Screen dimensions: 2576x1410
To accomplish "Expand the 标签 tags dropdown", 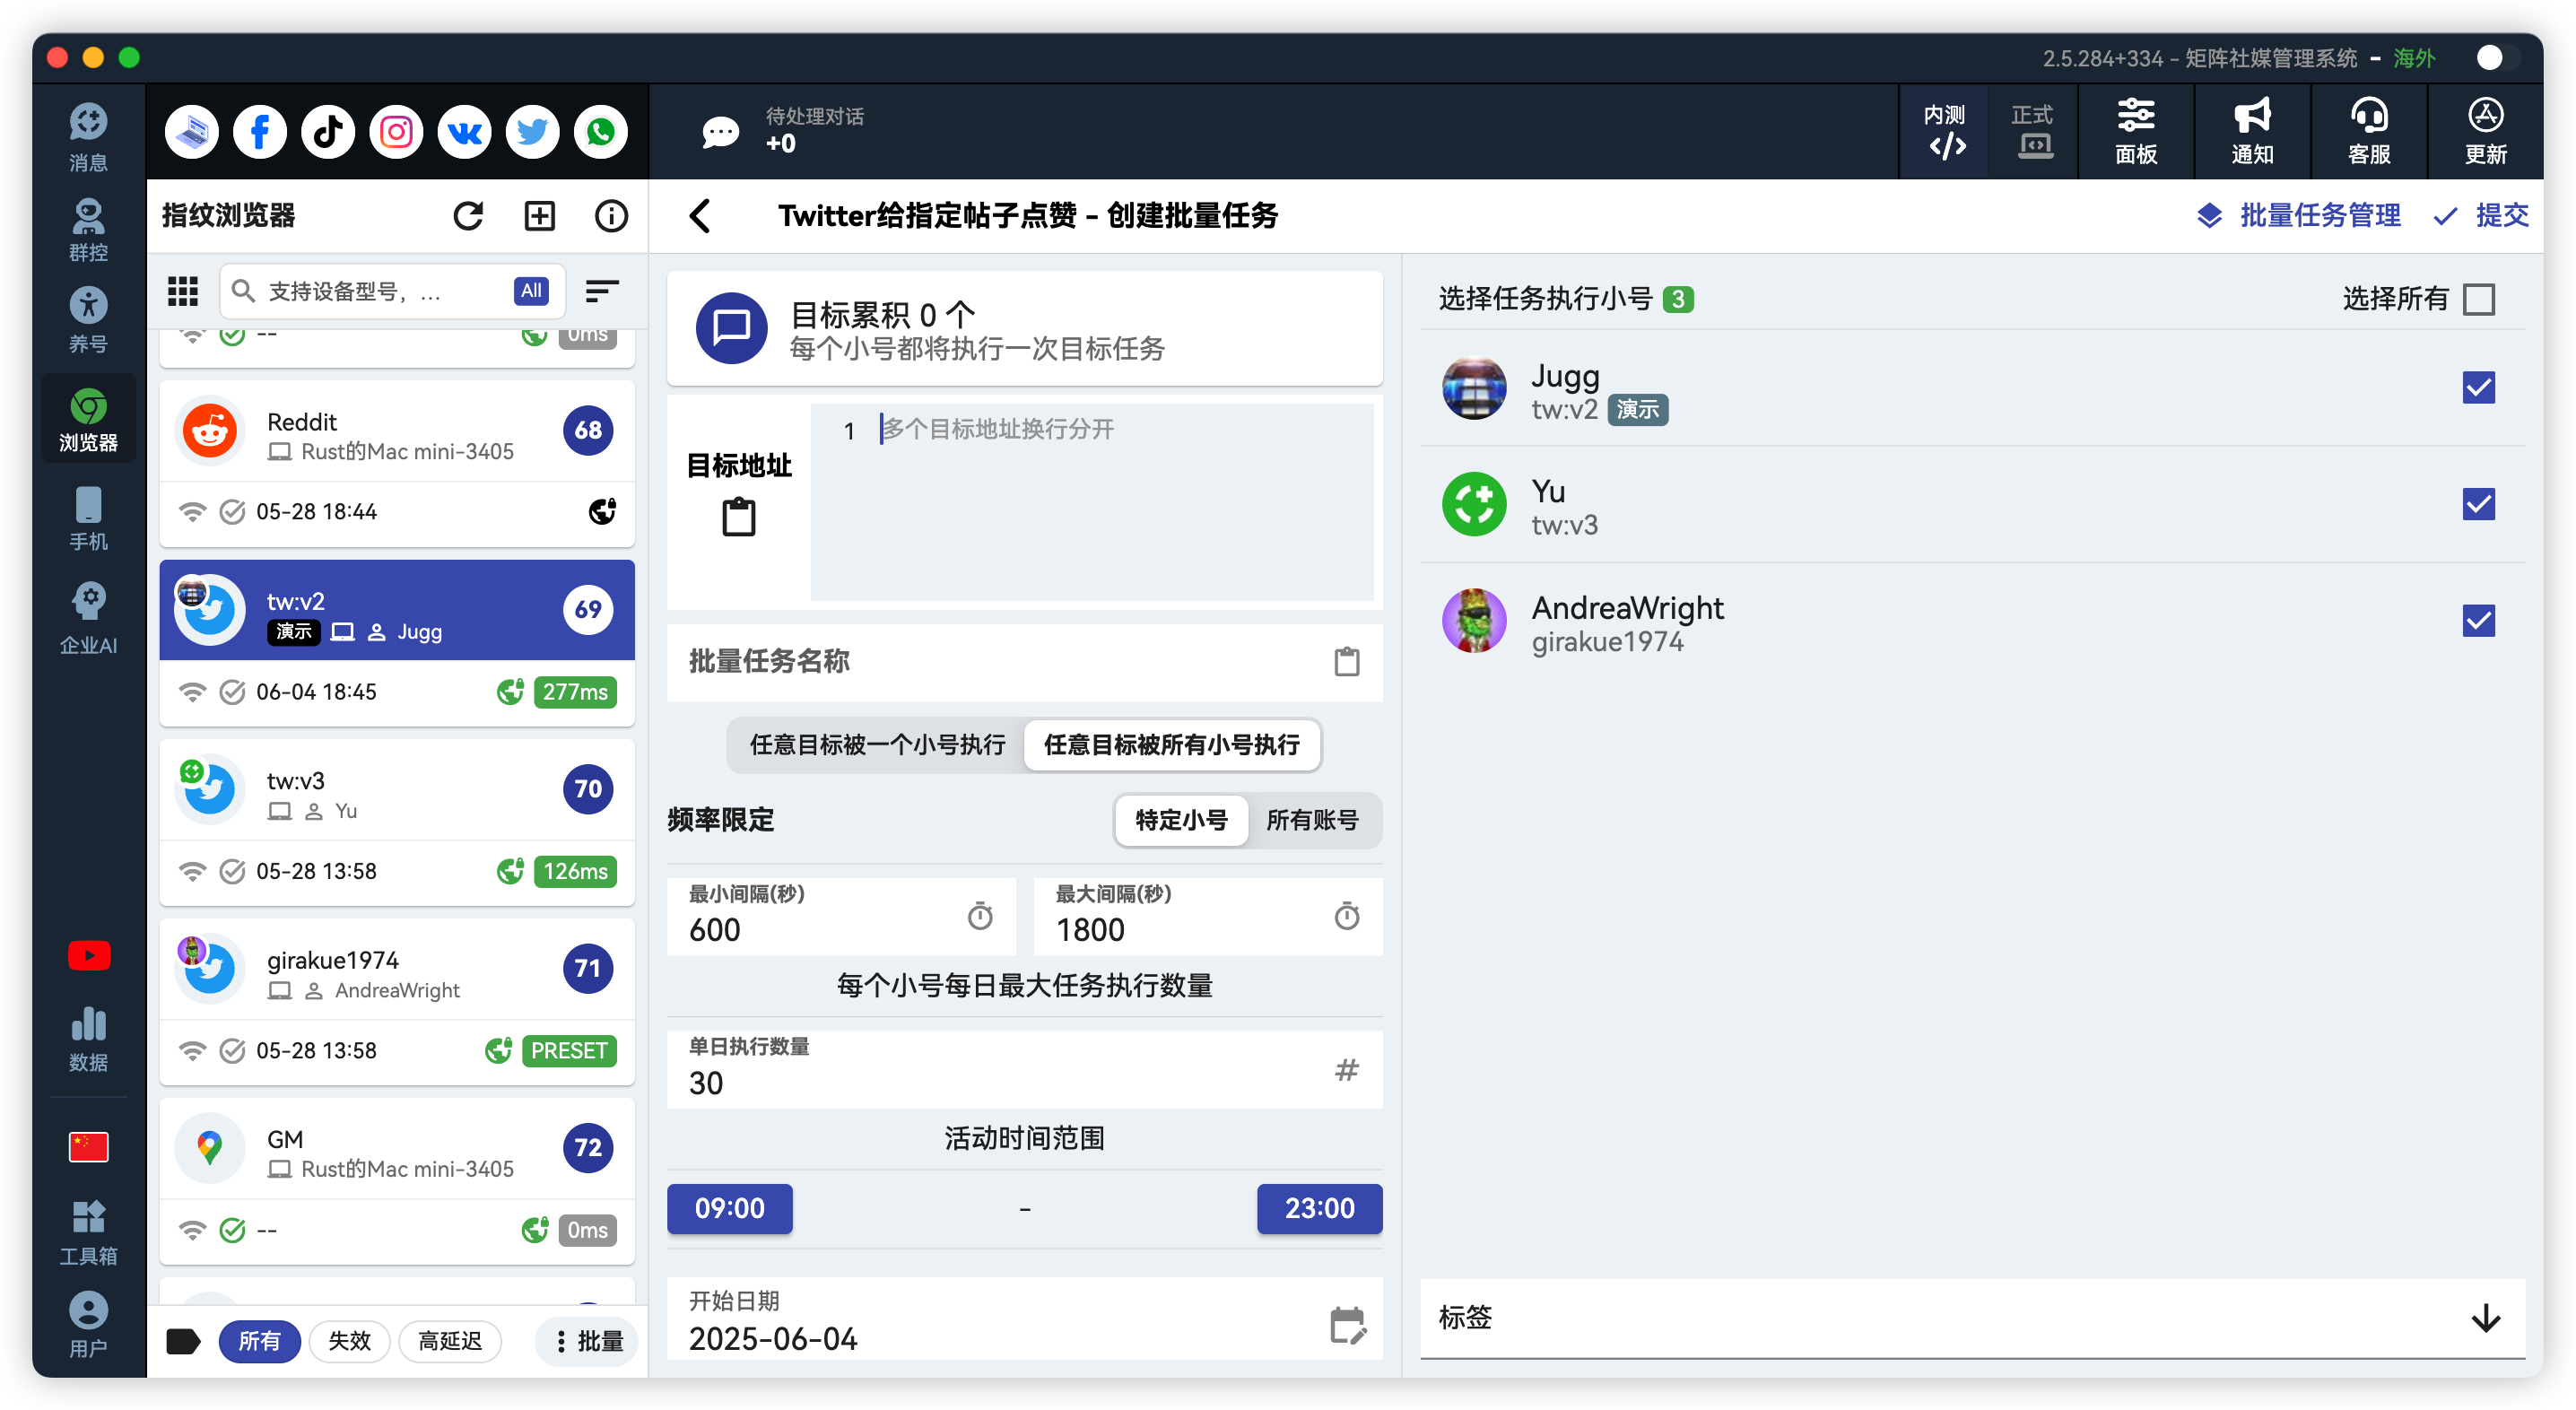I will (x=2485, y=1318).
